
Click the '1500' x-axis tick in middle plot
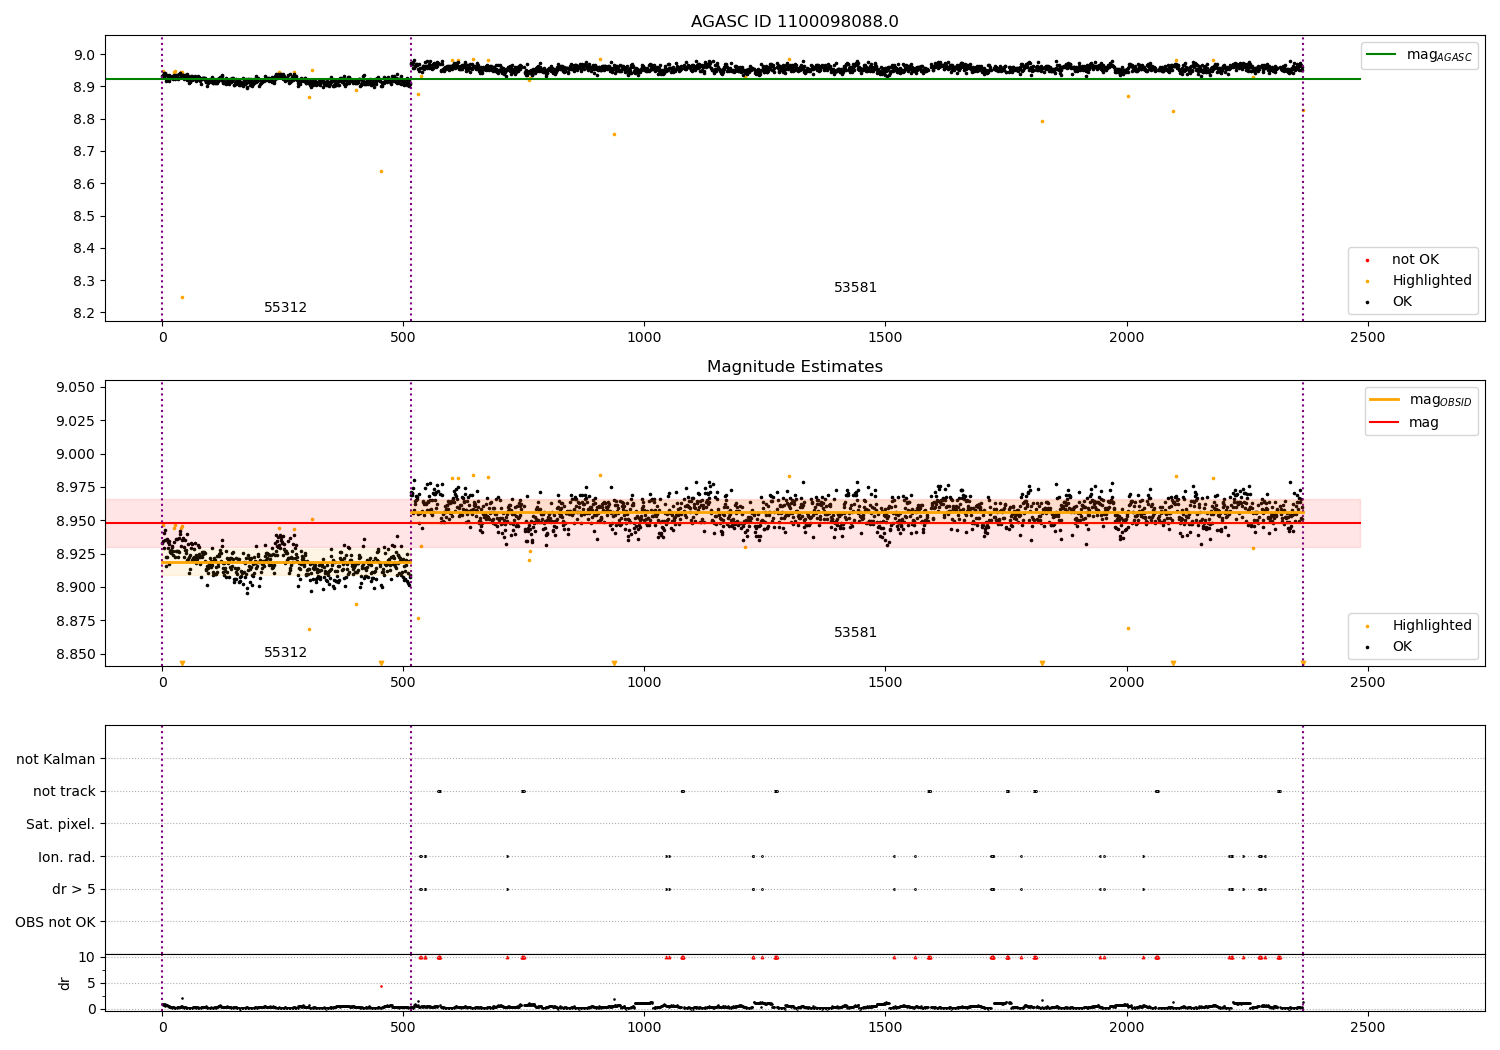coord(886,682)
